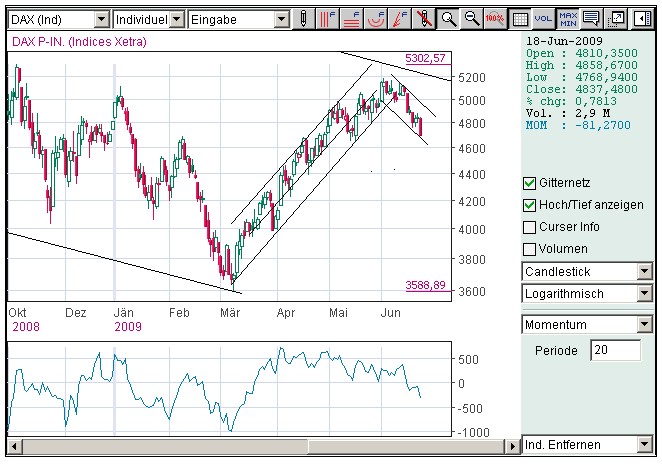Choose Fibonacci fan lines tool
Viewport: 662px width, 464px height.
click(399, 19)
